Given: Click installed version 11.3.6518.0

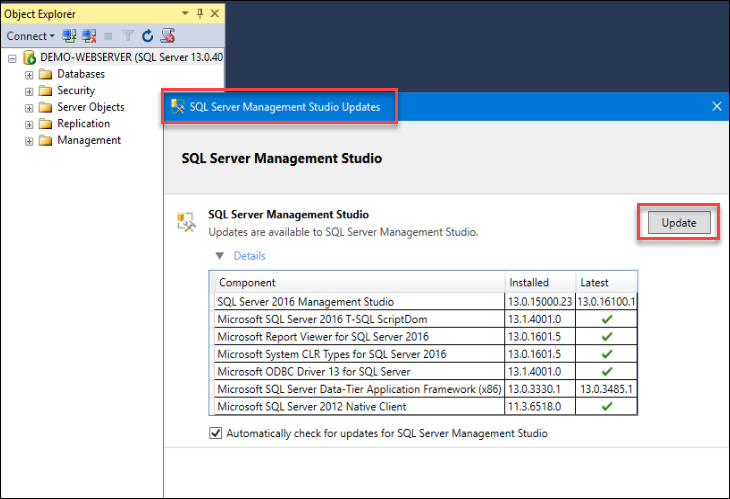Looking at the screenshot, I should 534,406.
